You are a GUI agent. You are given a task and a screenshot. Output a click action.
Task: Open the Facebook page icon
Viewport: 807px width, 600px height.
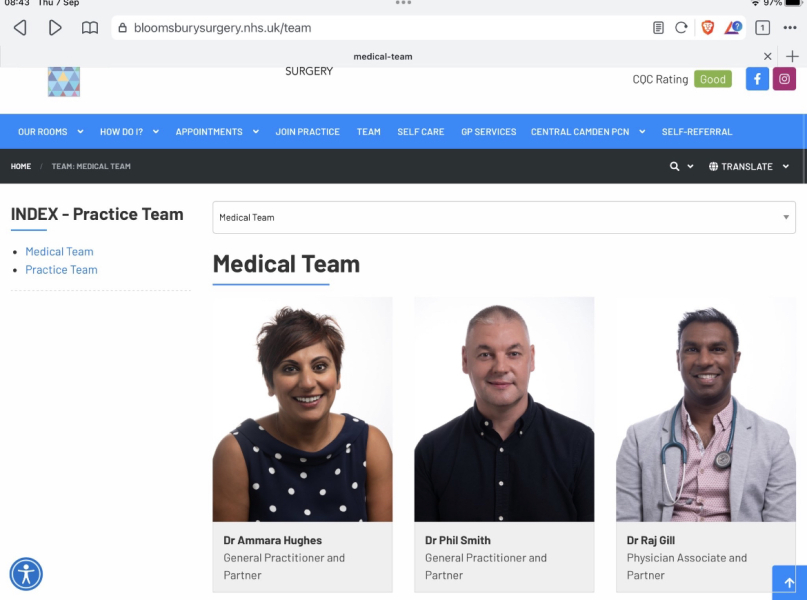(757, 78)
